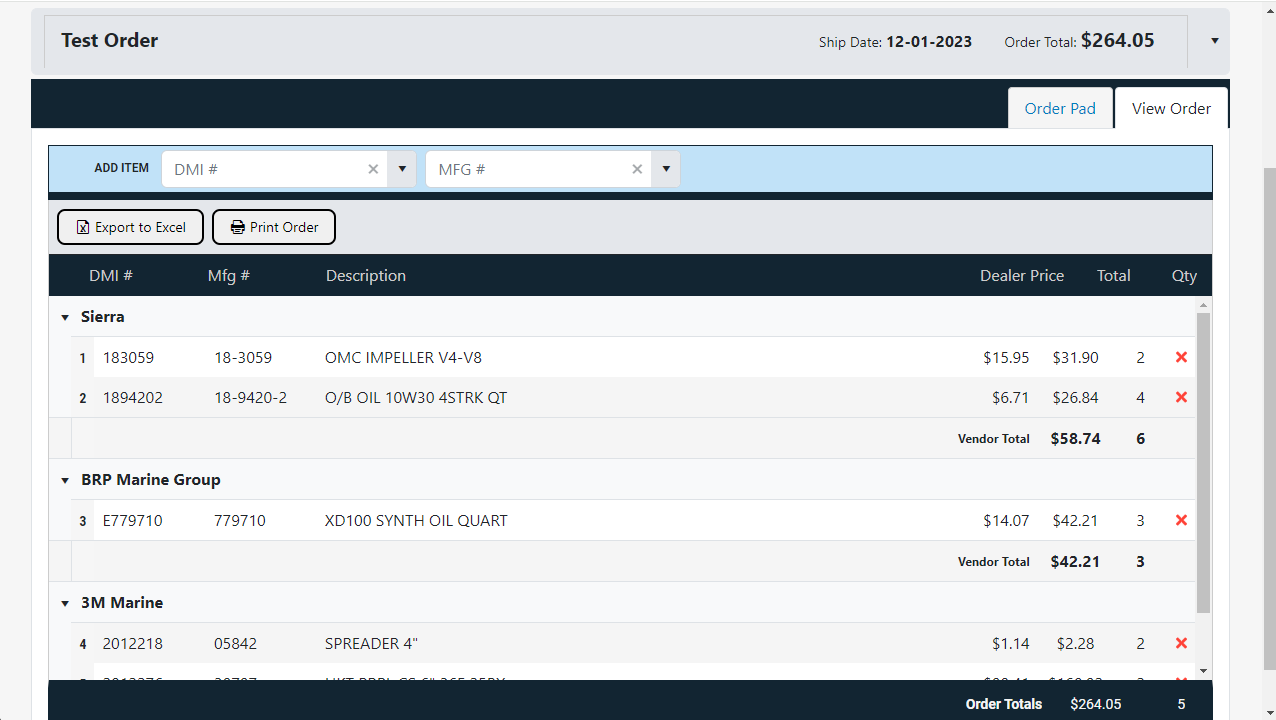1276x720 pixels.
Task: Clear the MFG # field
Action: [x=637, y=169]
